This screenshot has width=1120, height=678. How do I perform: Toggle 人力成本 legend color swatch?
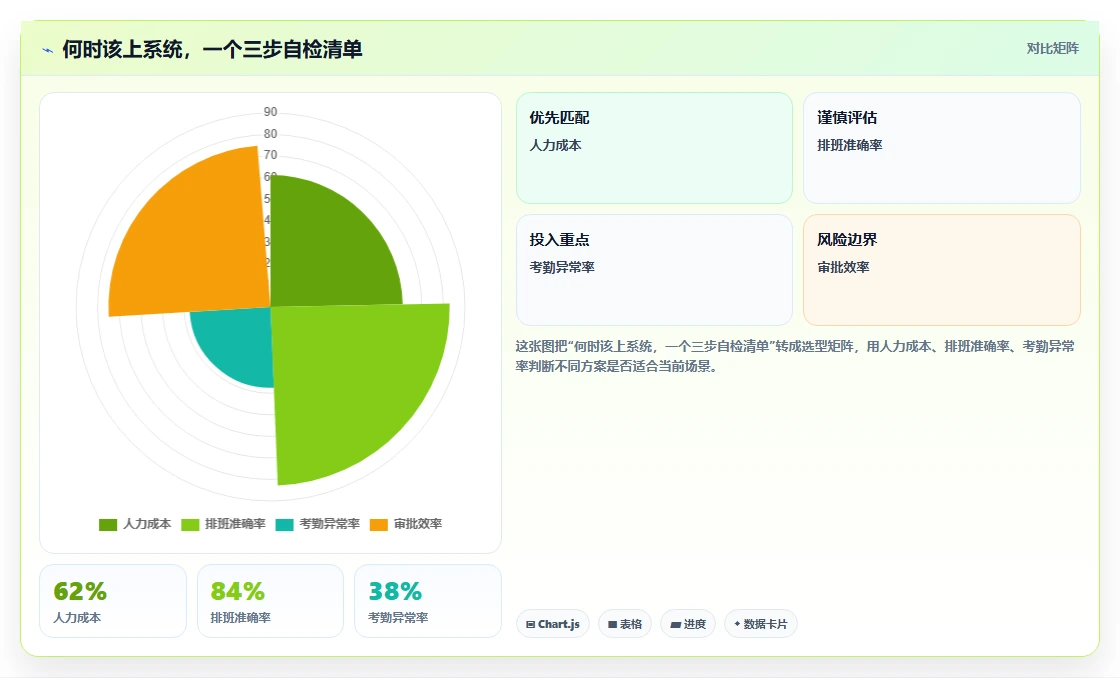click(108, 524)
